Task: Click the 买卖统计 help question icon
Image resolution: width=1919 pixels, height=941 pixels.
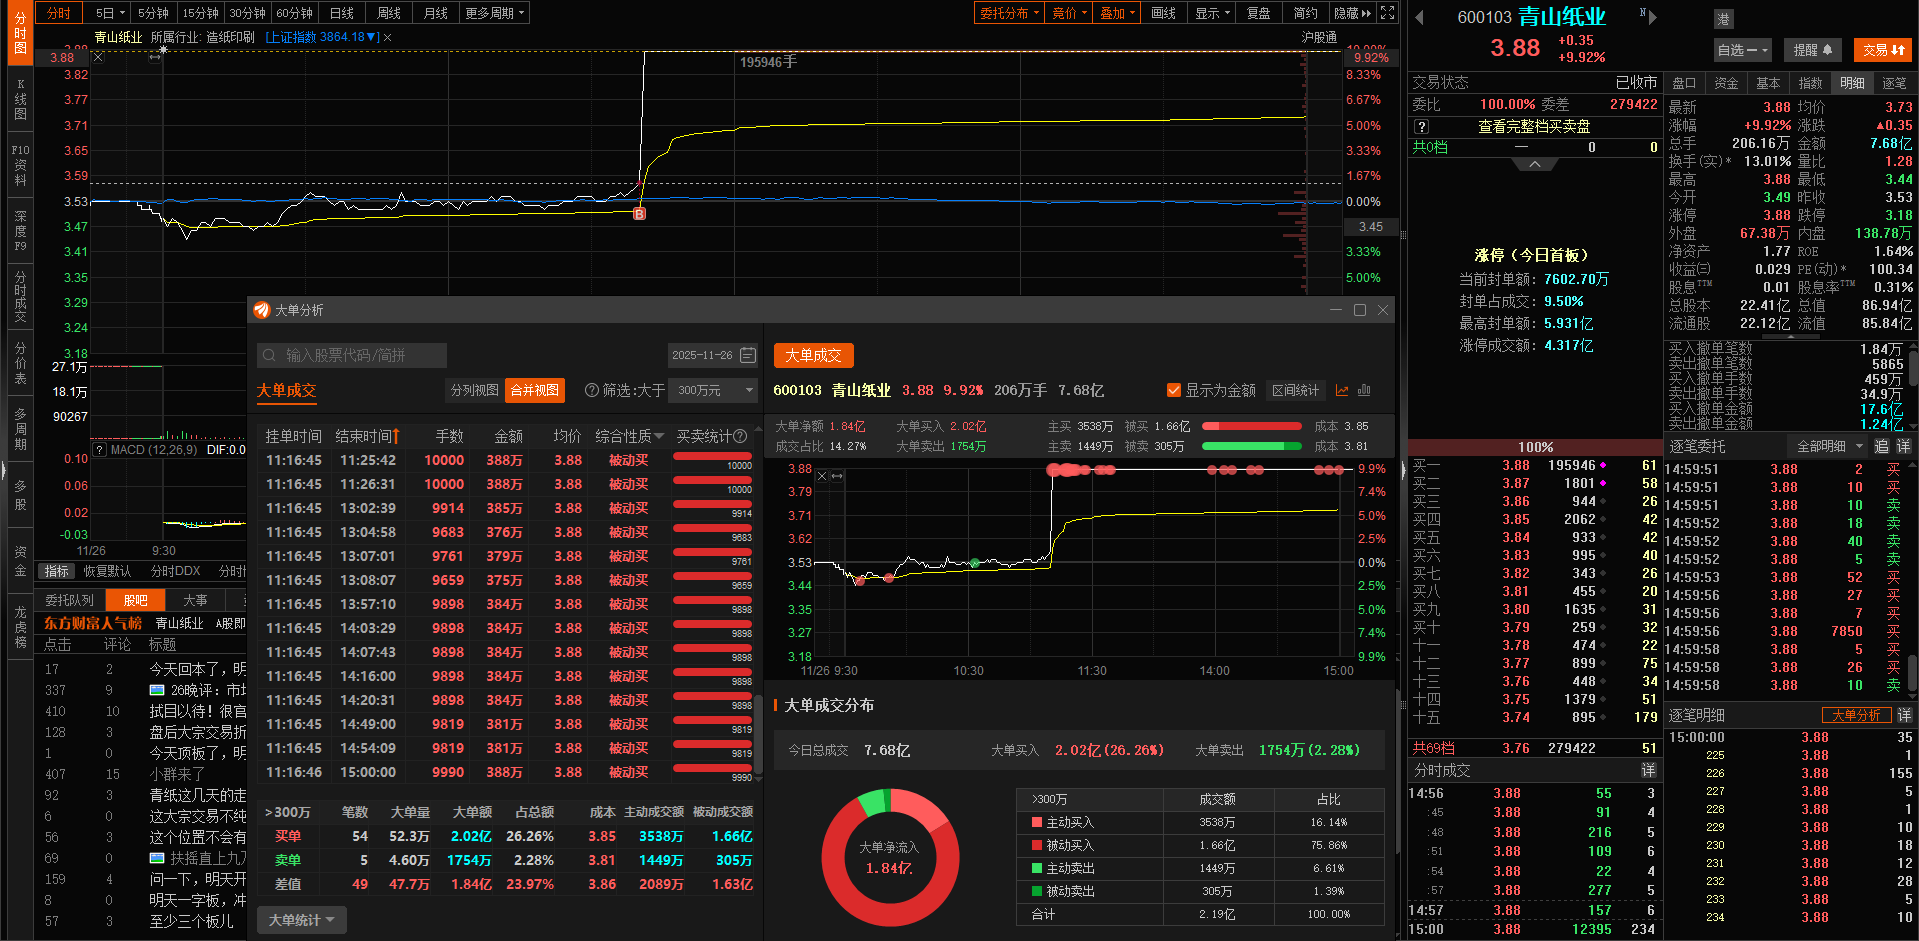Action: pos(741,436)
